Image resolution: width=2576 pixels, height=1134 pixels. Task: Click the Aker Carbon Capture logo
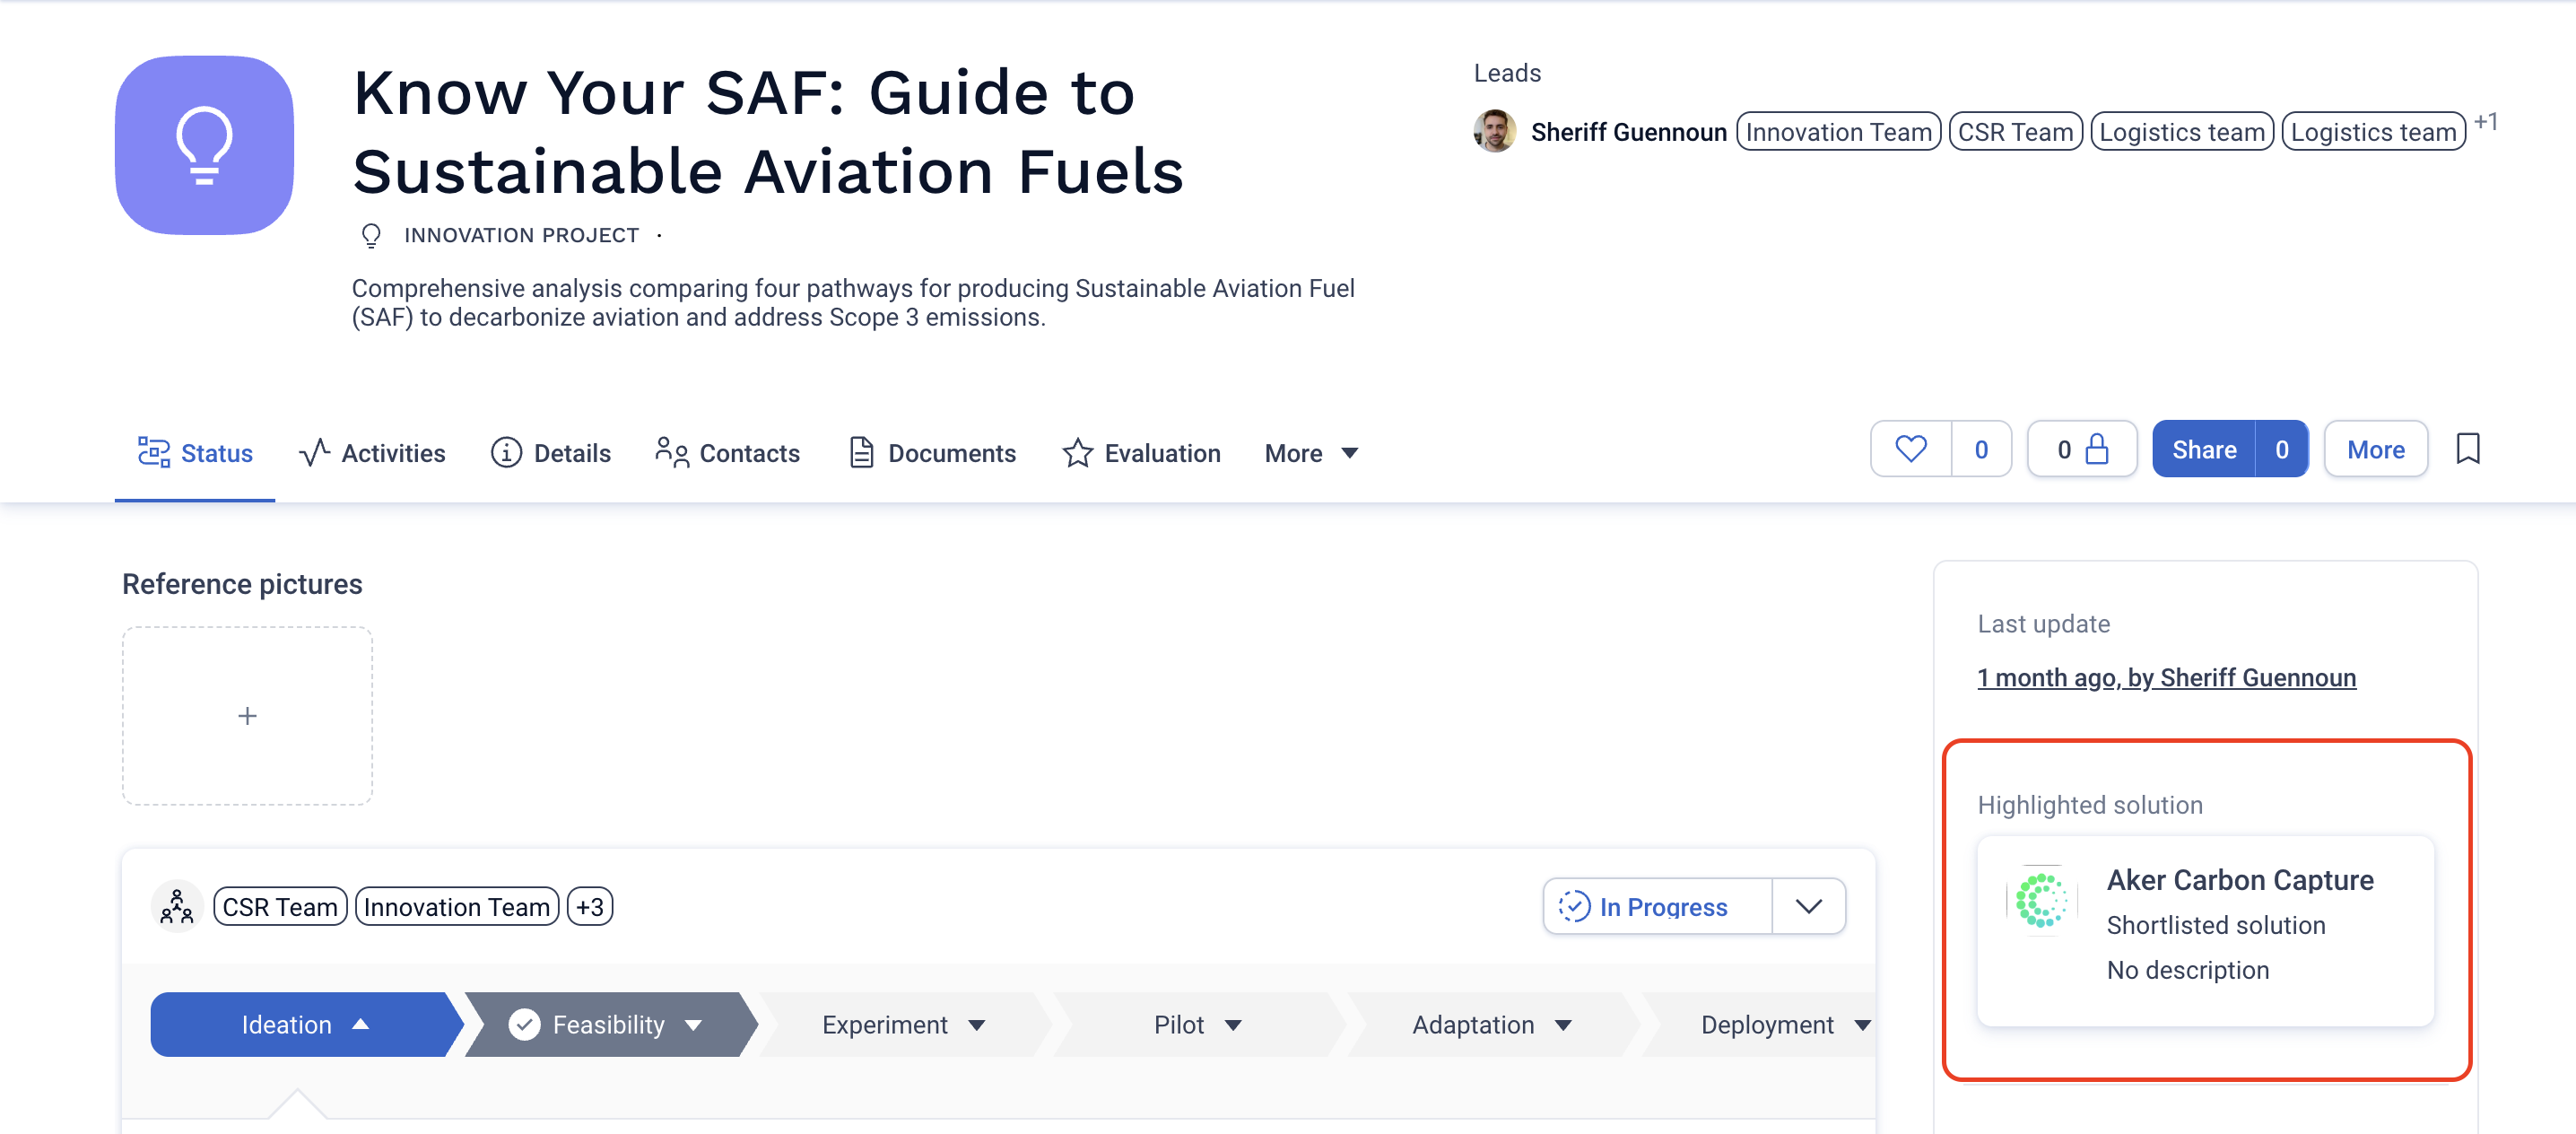click(x=2041, y=900)
